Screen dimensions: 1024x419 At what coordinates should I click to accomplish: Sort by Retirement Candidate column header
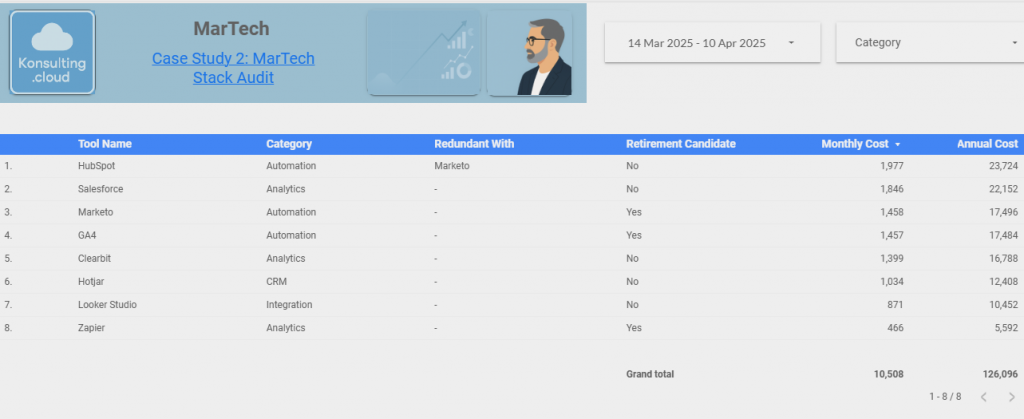[x=680, y=144]
